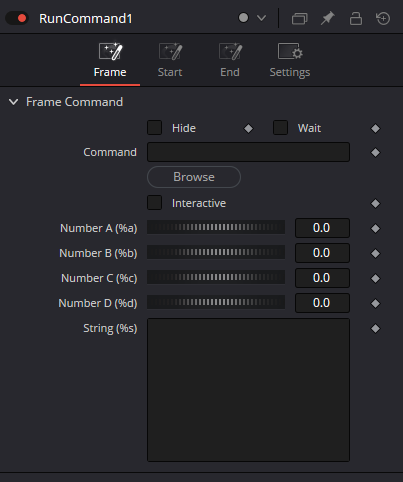
Task: Click the Browse button
Action: tap(194, 177)
